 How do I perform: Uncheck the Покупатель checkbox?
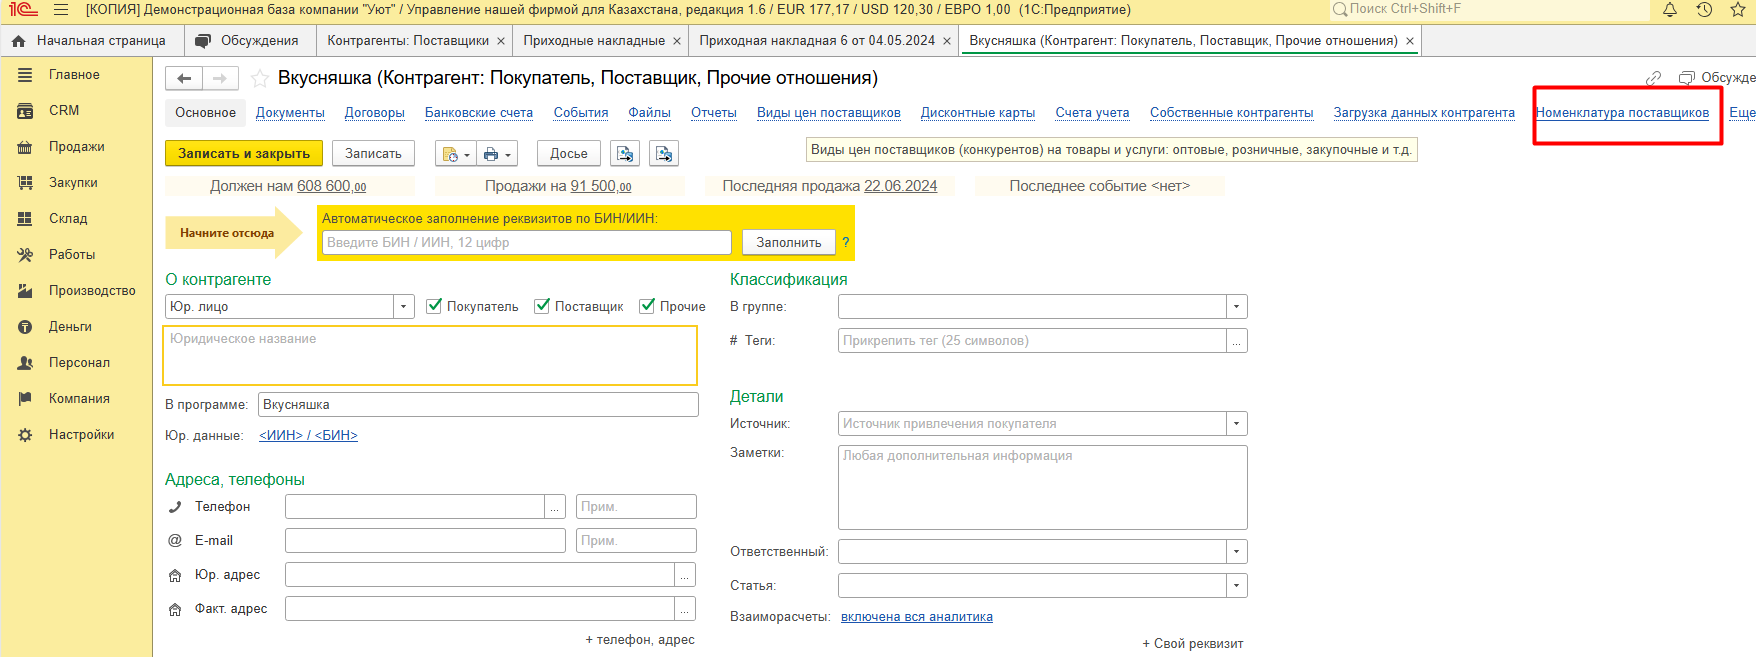[434, 306]
